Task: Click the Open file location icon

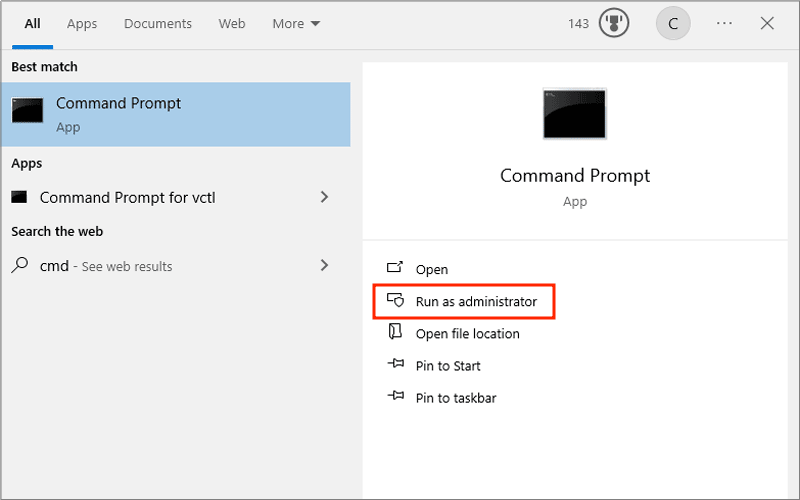Action: pos(395,332)
